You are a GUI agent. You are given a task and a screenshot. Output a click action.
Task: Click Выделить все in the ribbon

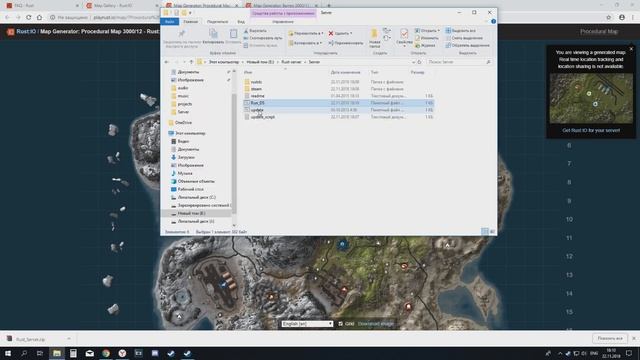(x=460, y=31)
